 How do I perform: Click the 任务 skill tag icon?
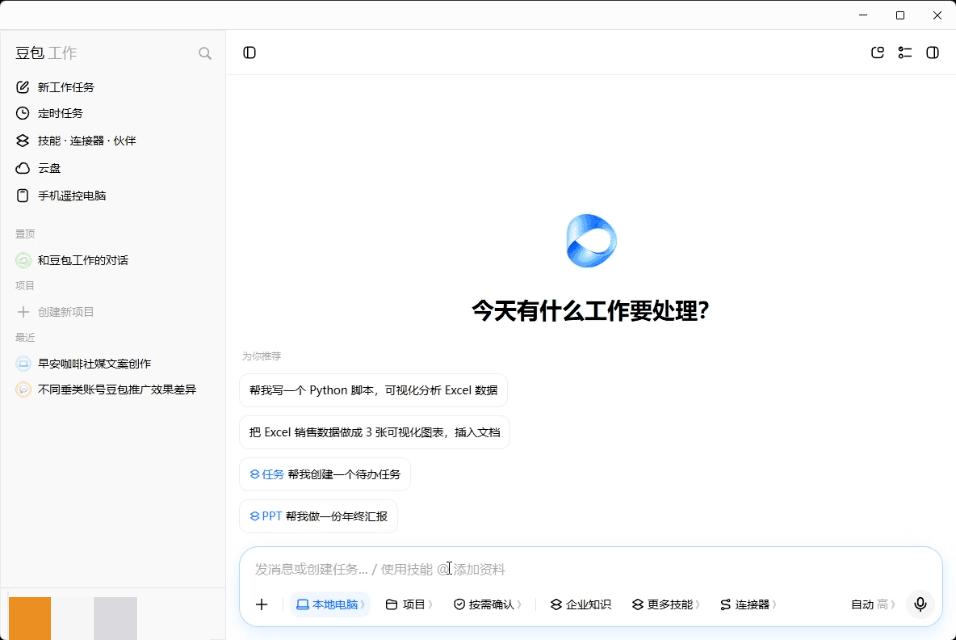click(255, 474)
